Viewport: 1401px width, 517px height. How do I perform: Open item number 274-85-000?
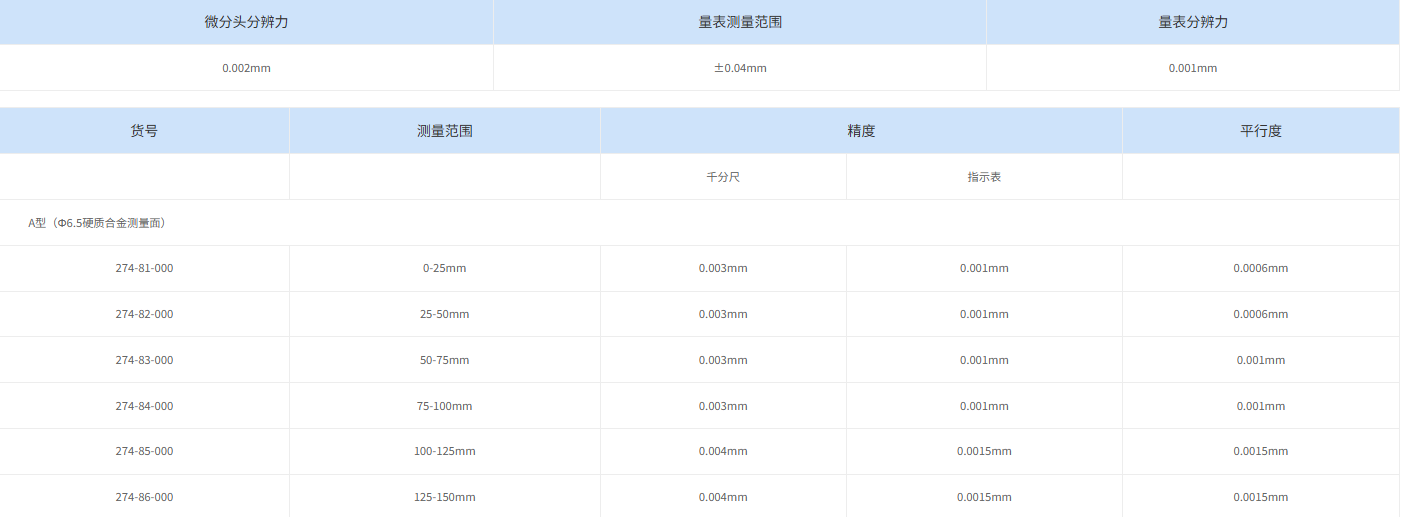pyautogui.click(x=144, y=451)
